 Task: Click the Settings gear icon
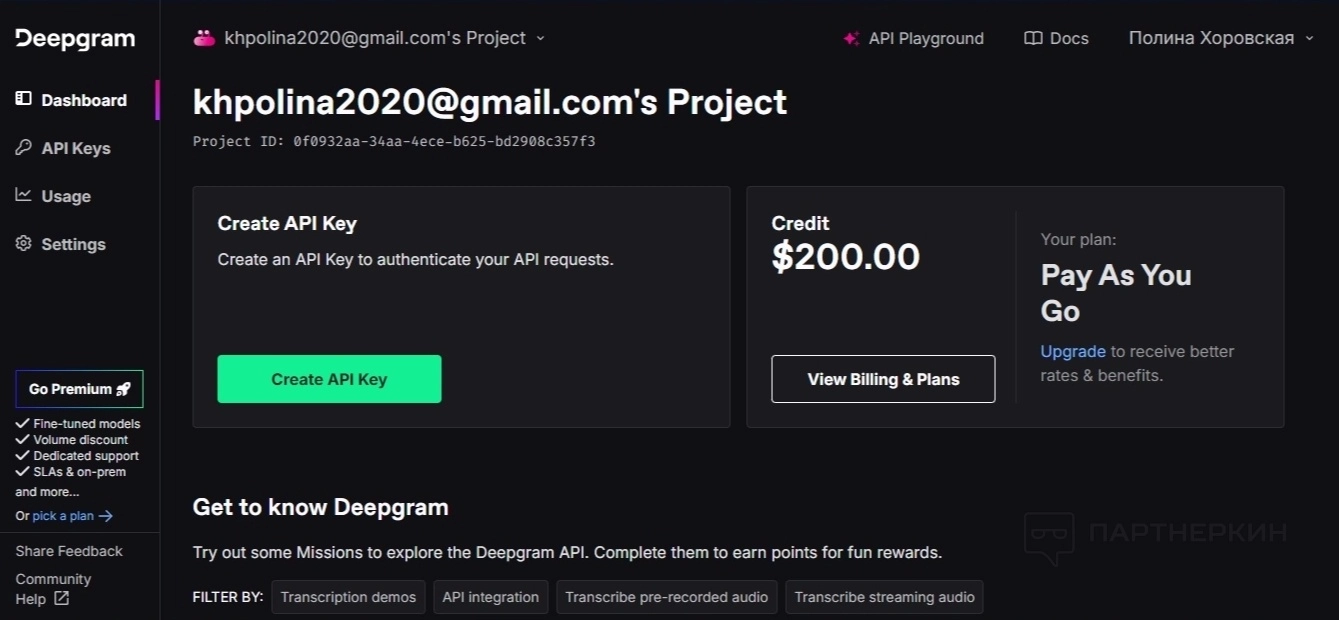(24, 244)
